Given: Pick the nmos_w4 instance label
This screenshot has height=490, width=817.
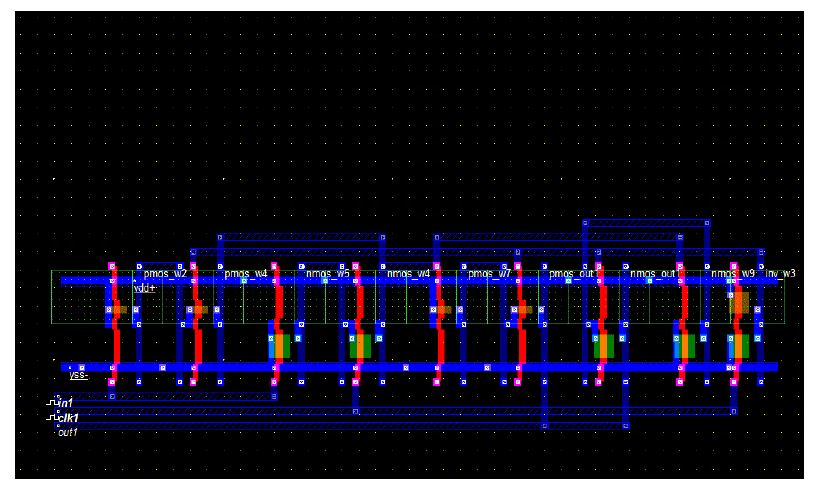Looking at the screenshot, I should 408,273.
